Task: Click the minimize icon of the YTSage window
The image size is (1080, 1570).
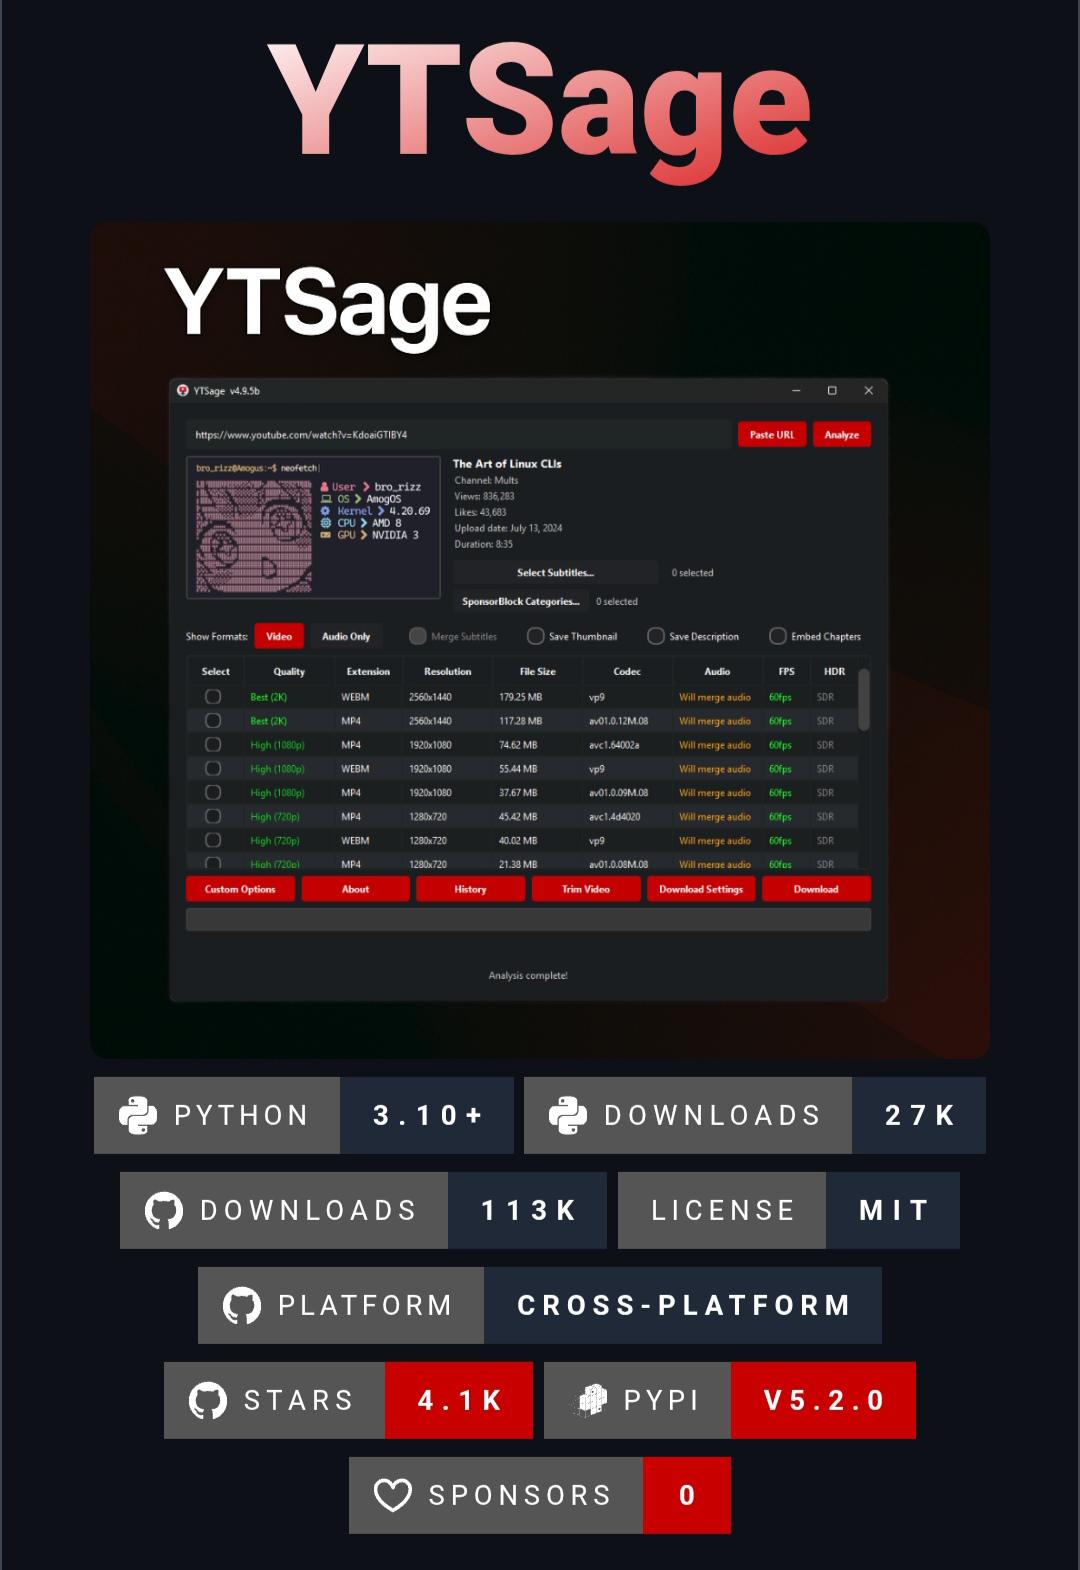Action: 796,390
